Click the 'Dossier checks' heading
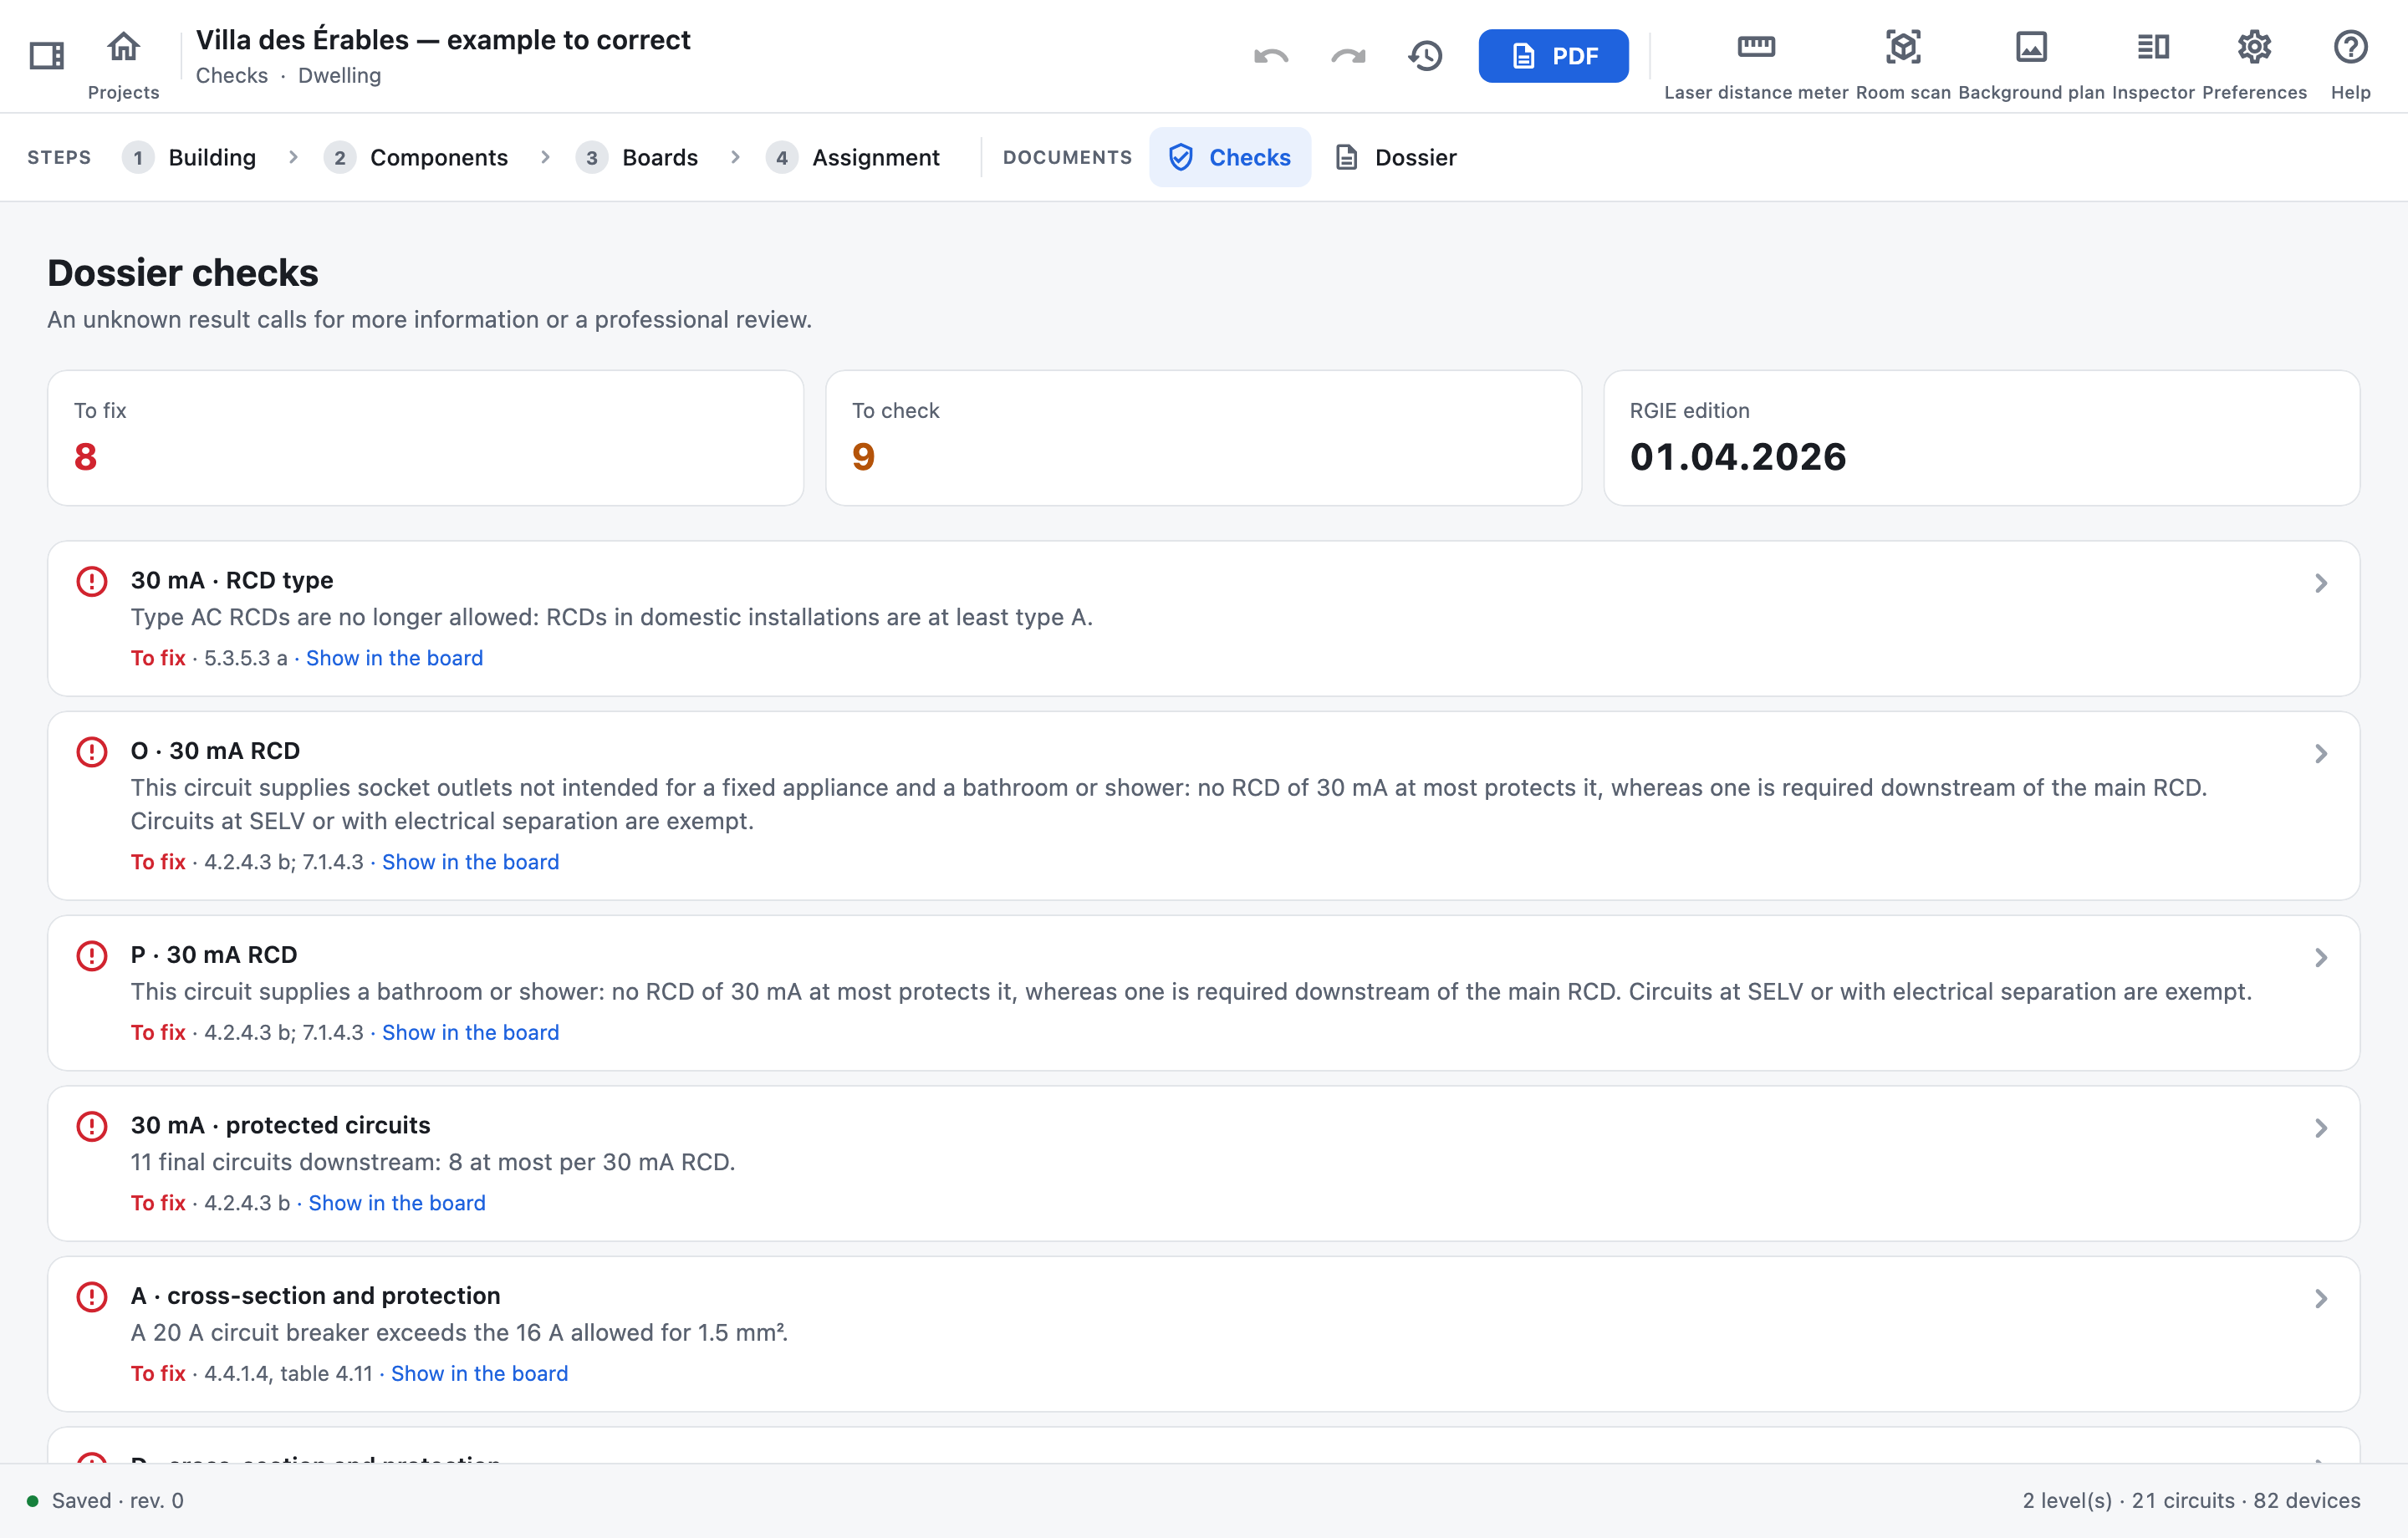 183,273
